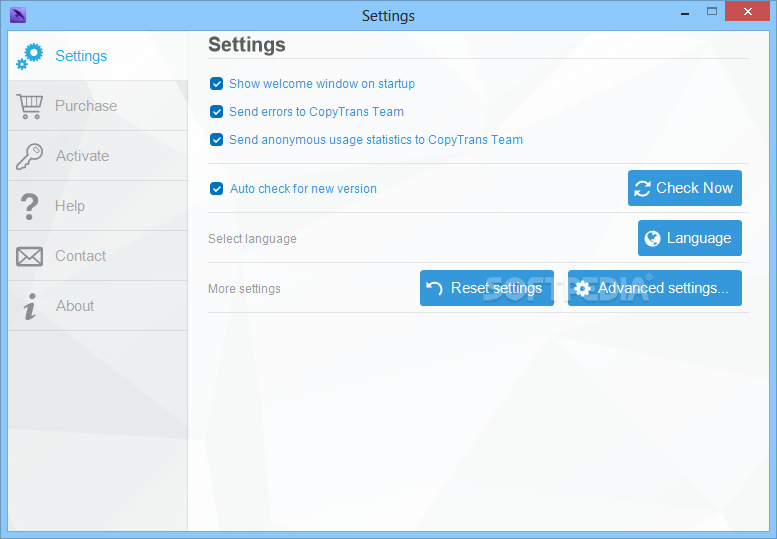The height and width of the screenshot is (539, 777).
Task: Click the Send anonymous usage statistics label
Action: click(x=376, y=140)
